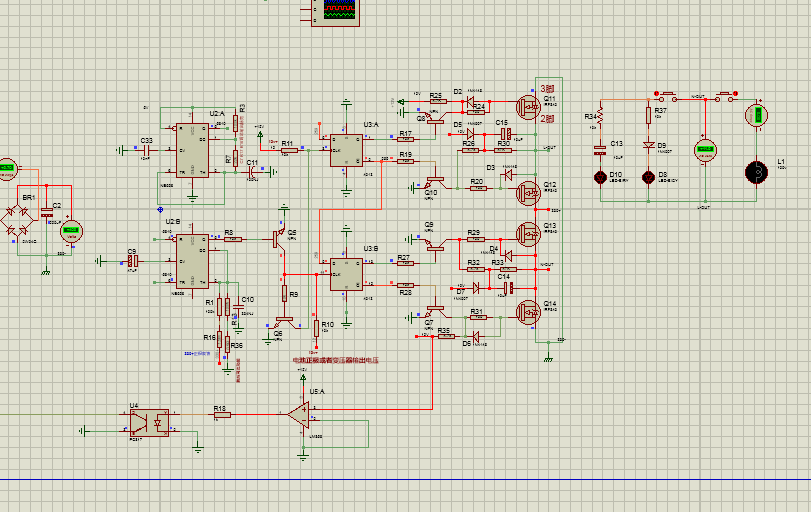The height and width of the screenshot is (512, 811).
Task: Select resistor R8
Action: 233,239
